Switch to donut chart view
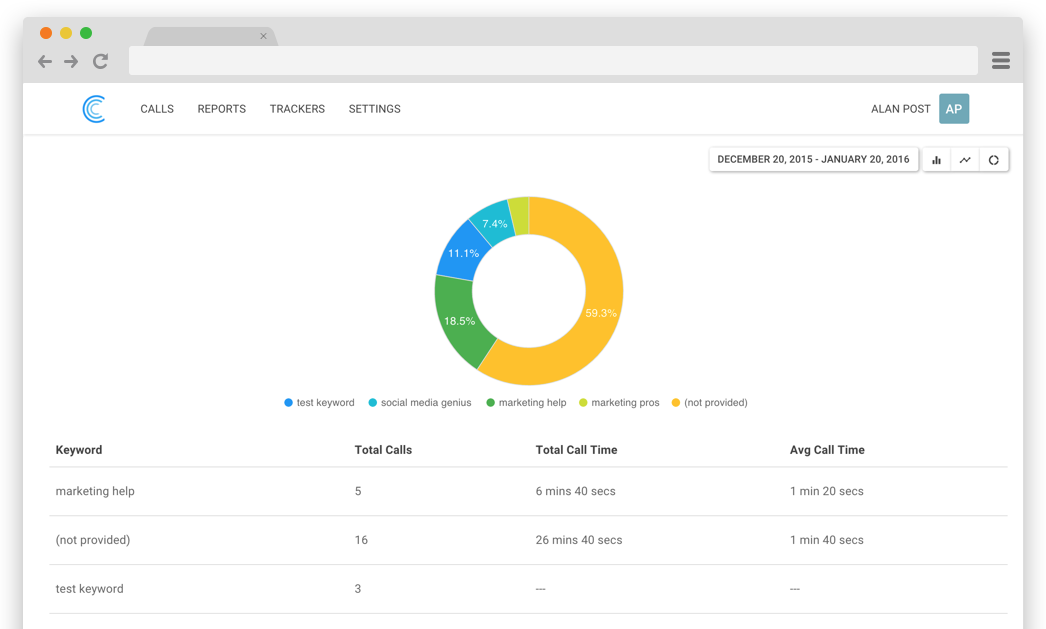Screen dimensions: 1046x629 [x=994, y=160]
